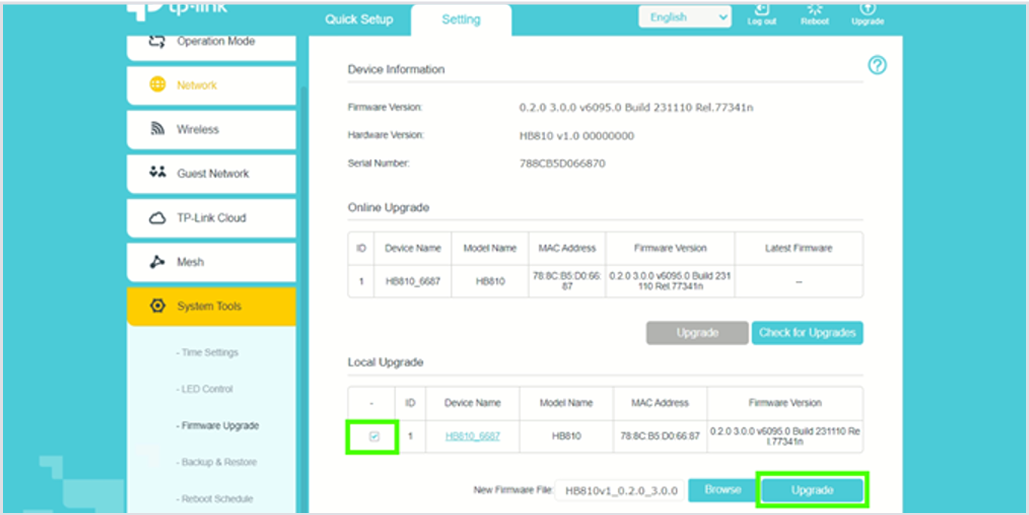Select Firmware Upgrade submenu
The height and width of the screenshot is (515, 1029).
coord(217,426)
